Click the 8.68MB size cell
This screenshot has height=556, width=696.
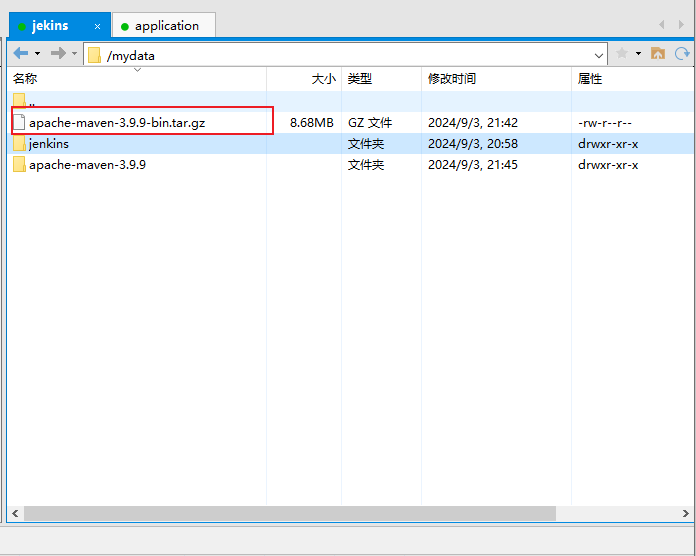(x=312, y=122)
